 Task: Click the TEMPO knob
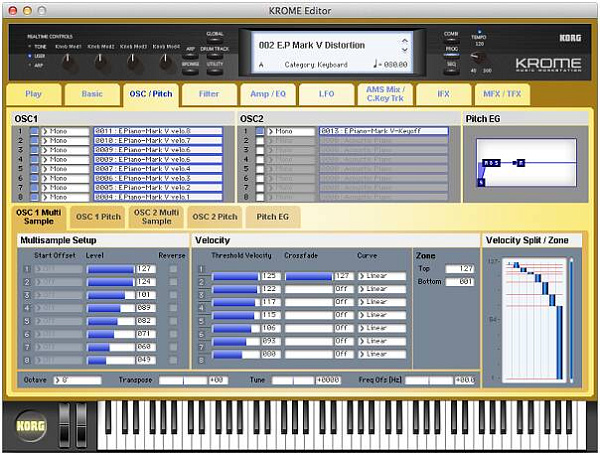pyautogui.click(x=479, y=58)
